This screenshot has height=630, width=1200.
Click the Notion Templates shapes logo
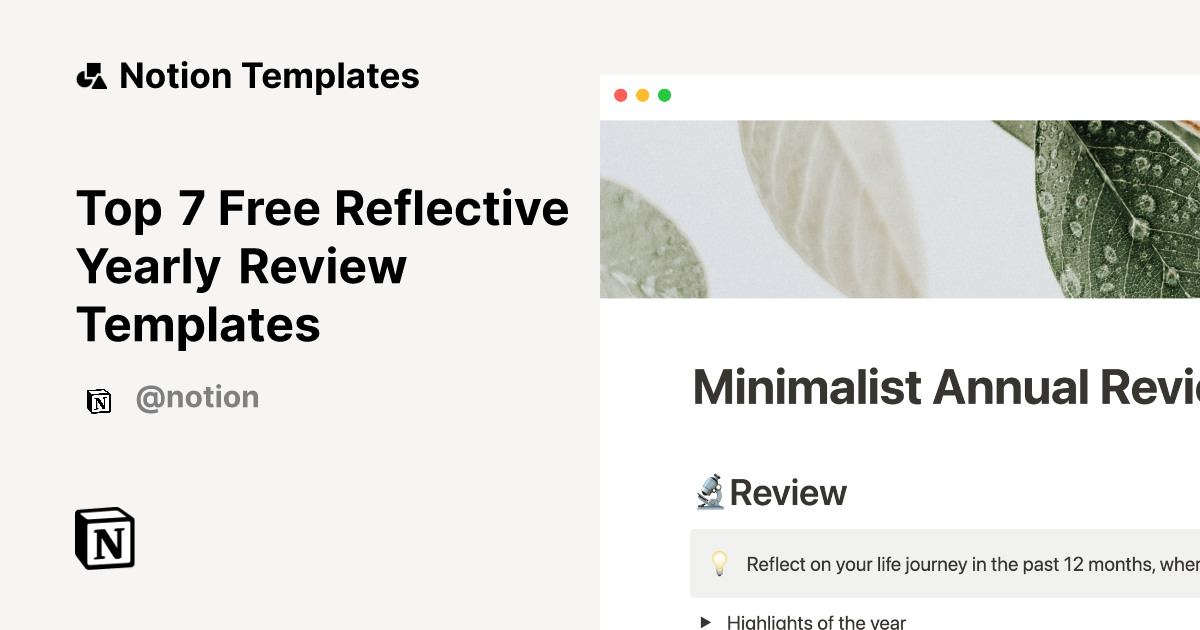click(x=92, y=75)
